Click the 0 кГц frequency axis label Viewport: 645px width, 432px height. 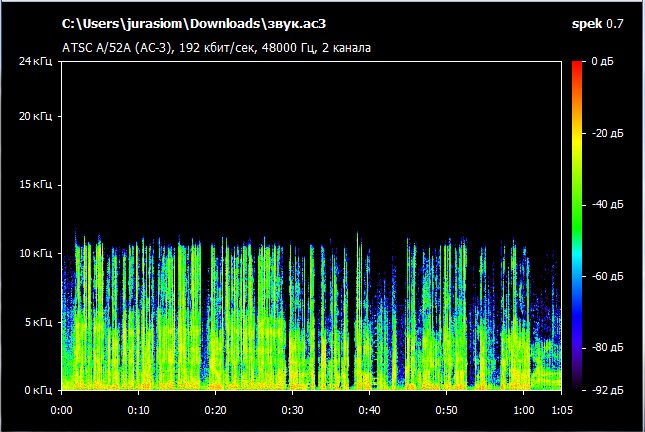[x=38, y=390]
